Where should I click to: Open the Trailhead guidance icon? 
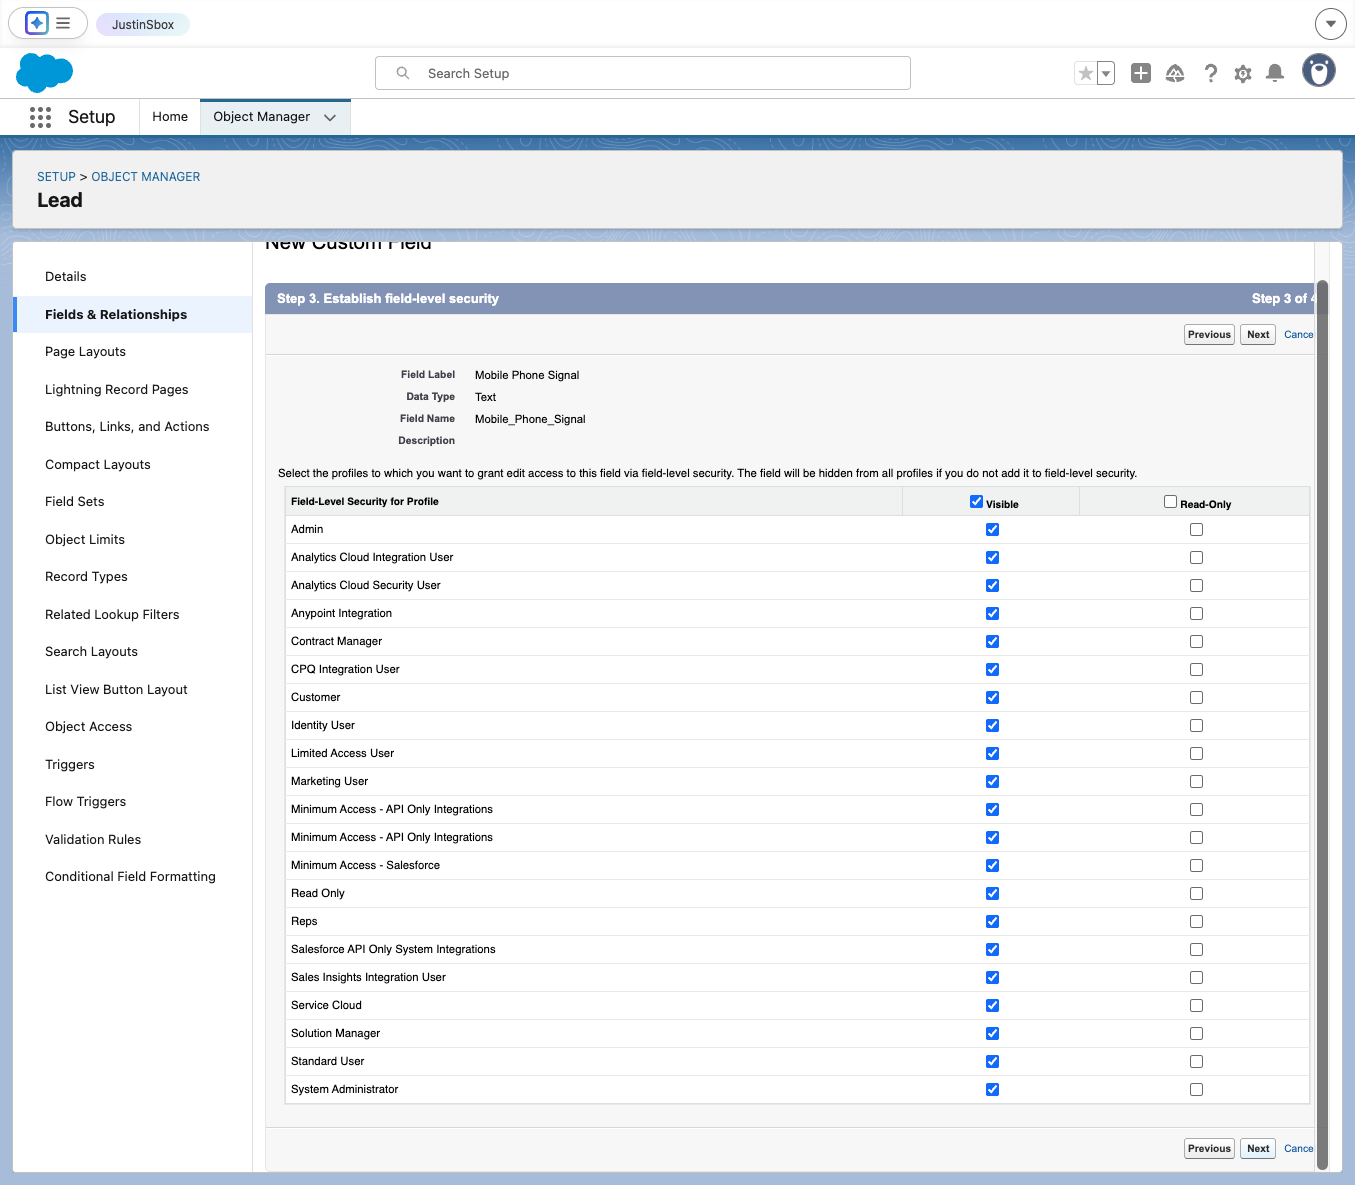1175,73
